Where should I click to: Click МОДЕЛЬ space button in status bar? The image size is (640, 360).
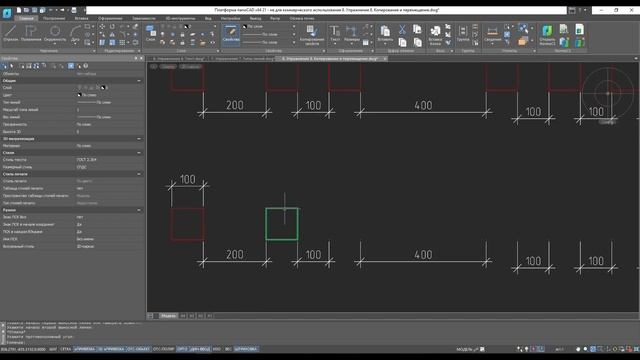coord(464,349)
